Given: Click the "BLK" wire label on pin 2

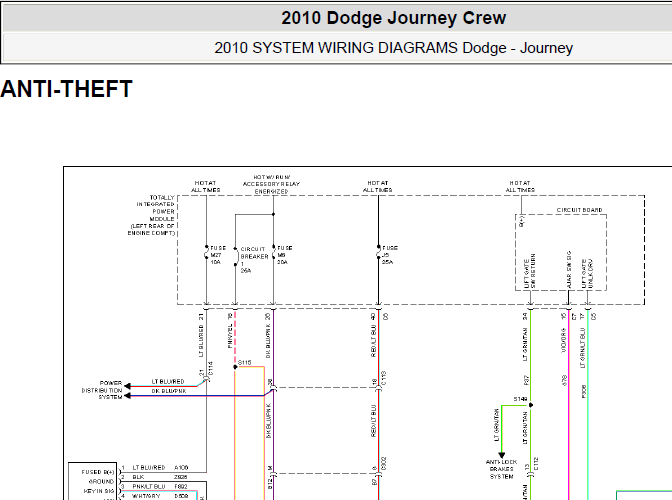Looking at the screenshot, I should [138, 477].
